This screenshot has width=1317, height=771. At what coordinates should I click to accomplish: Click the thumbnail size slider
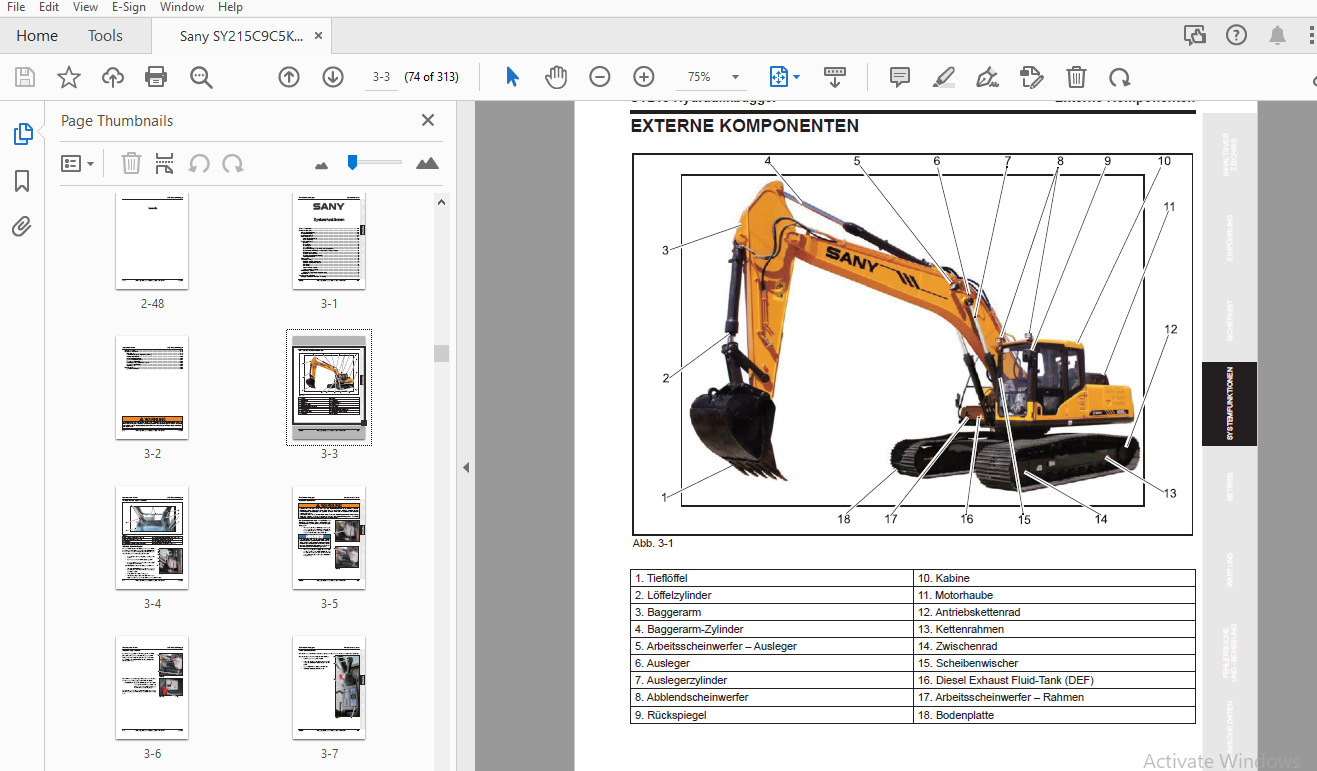(x=375, y=162)
